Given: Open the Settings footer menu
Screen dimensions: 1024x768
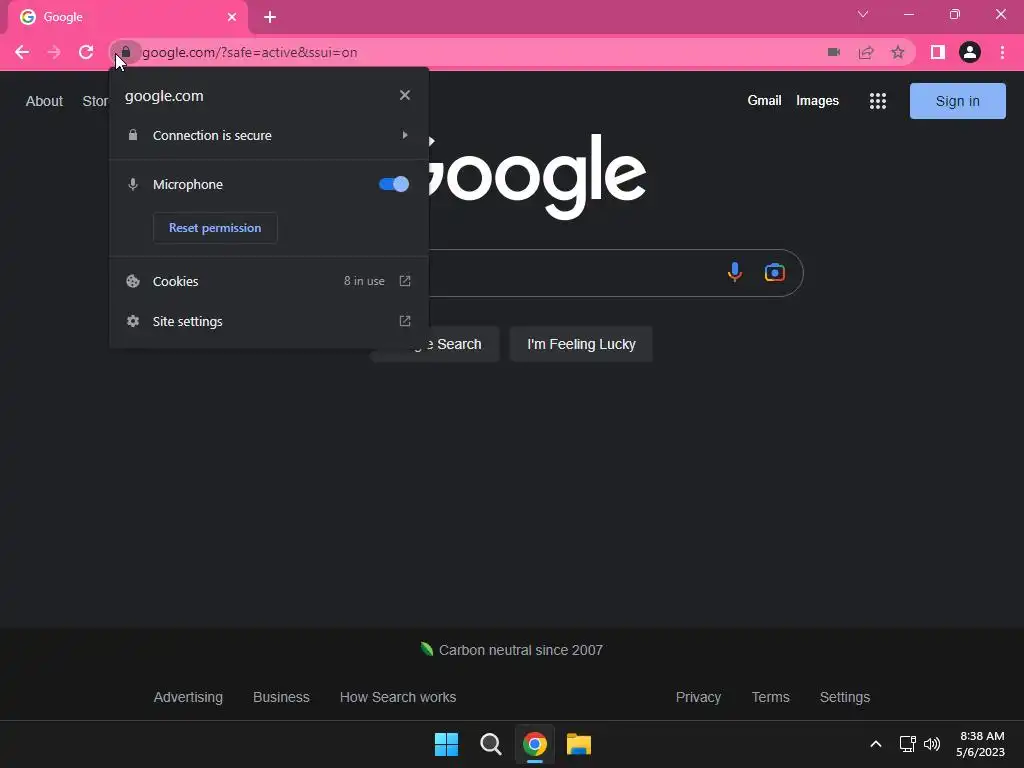Looking at the screenshot, I should [x=844, y=697].
